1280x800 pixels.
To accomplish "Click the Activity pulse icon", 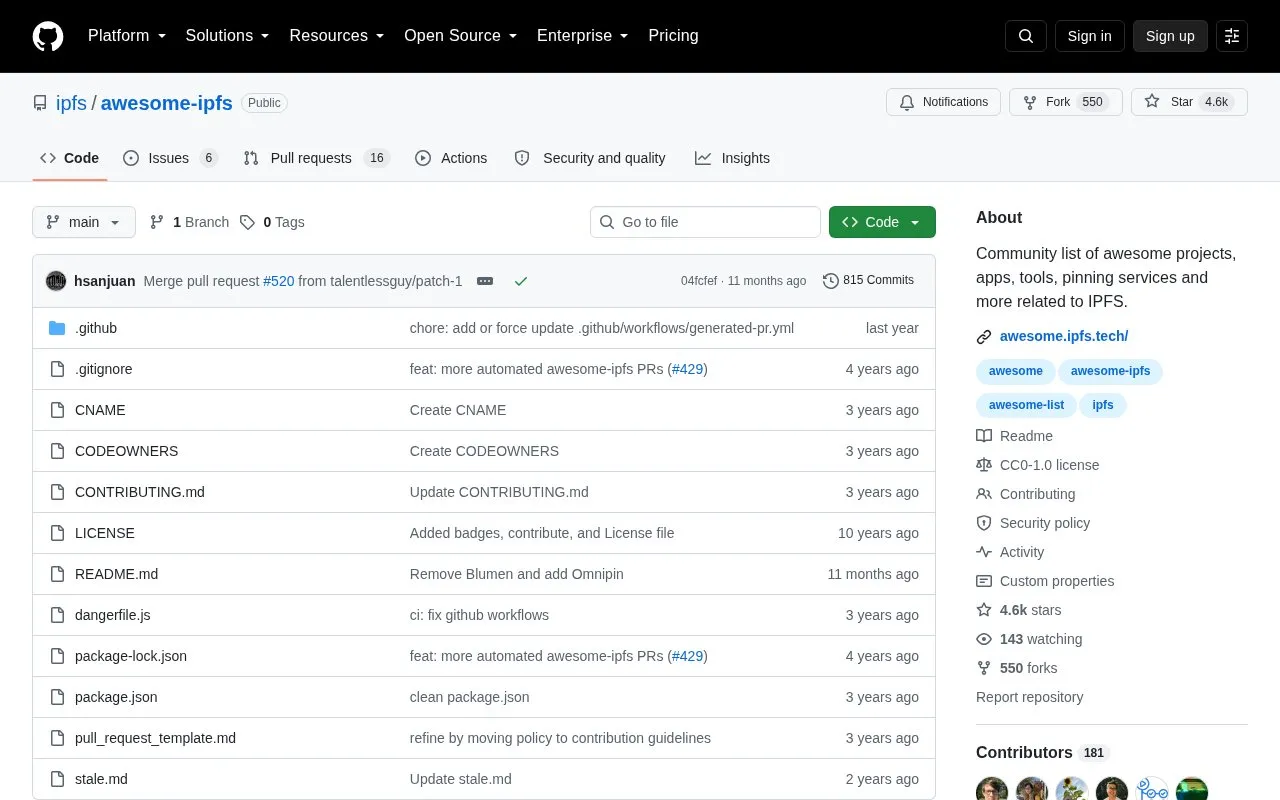I will coord(984,552).
